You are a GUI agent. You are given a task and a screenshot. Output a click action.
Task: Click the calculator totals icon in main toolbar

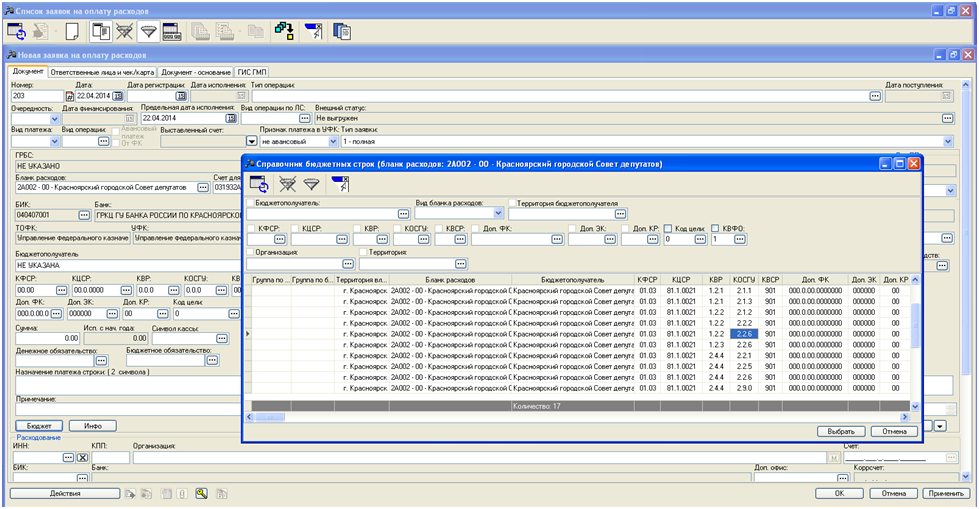pyautogui.click(x=171, y=30)
